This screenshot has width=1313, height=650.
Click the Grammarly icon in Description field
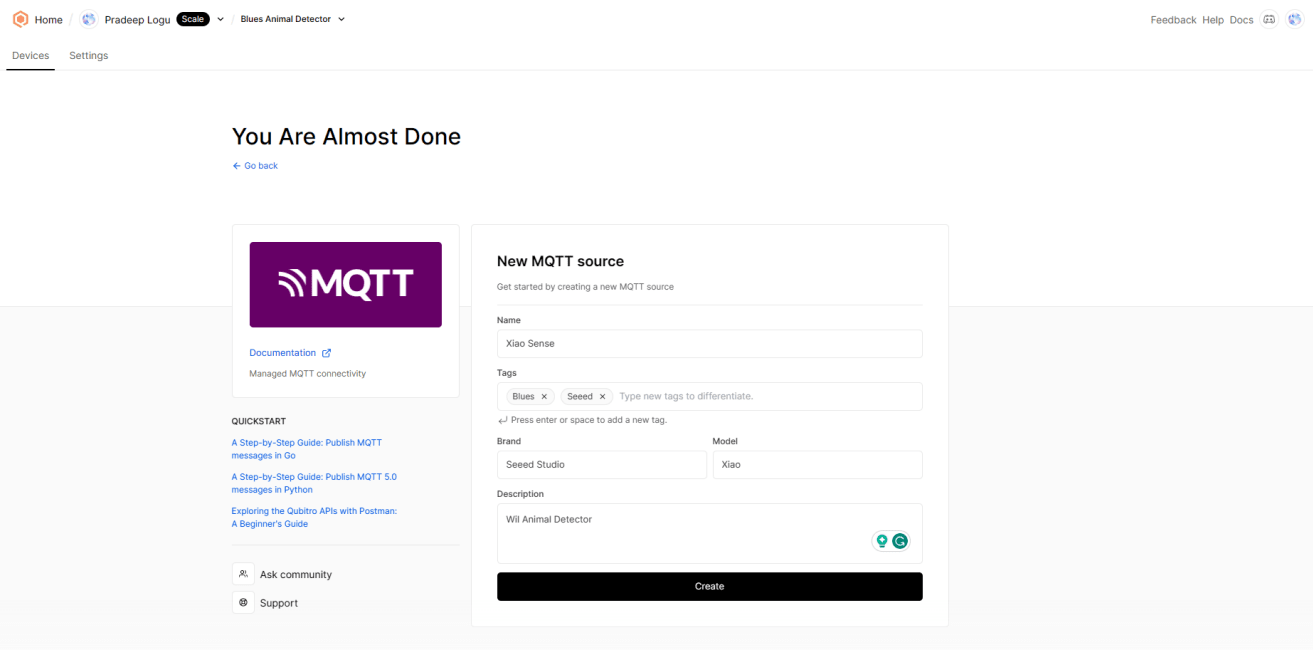[900, 541]
